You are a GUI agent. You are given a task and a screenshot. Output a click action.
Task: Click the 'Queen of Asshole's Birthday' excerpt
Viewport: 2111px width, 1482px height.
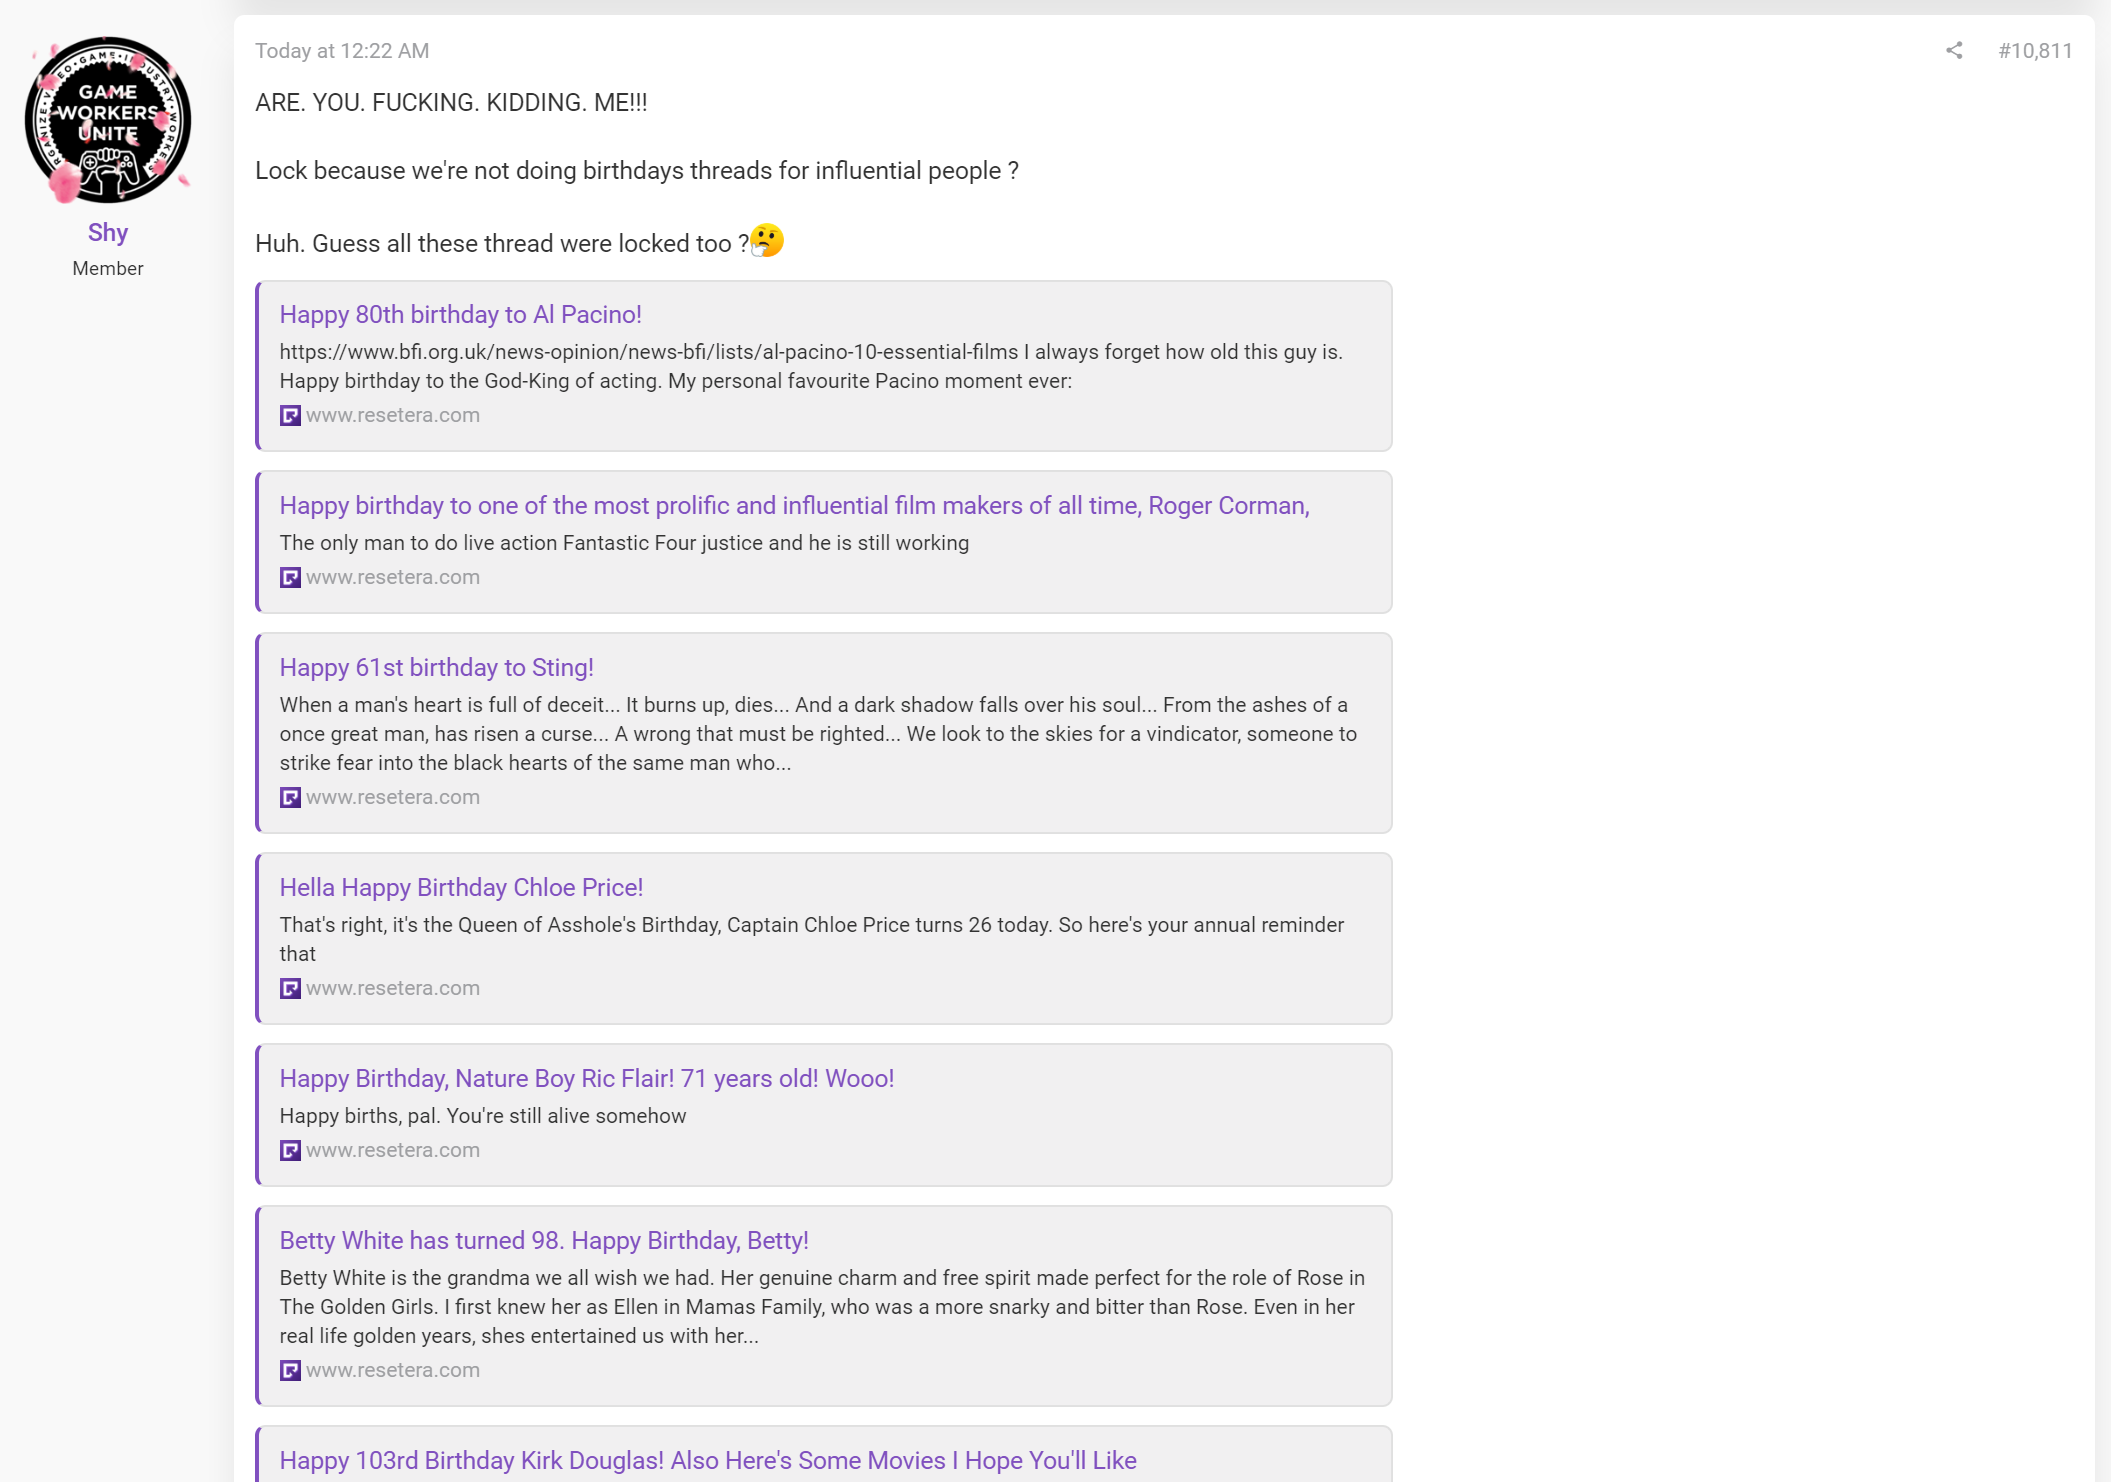(811, 939)
